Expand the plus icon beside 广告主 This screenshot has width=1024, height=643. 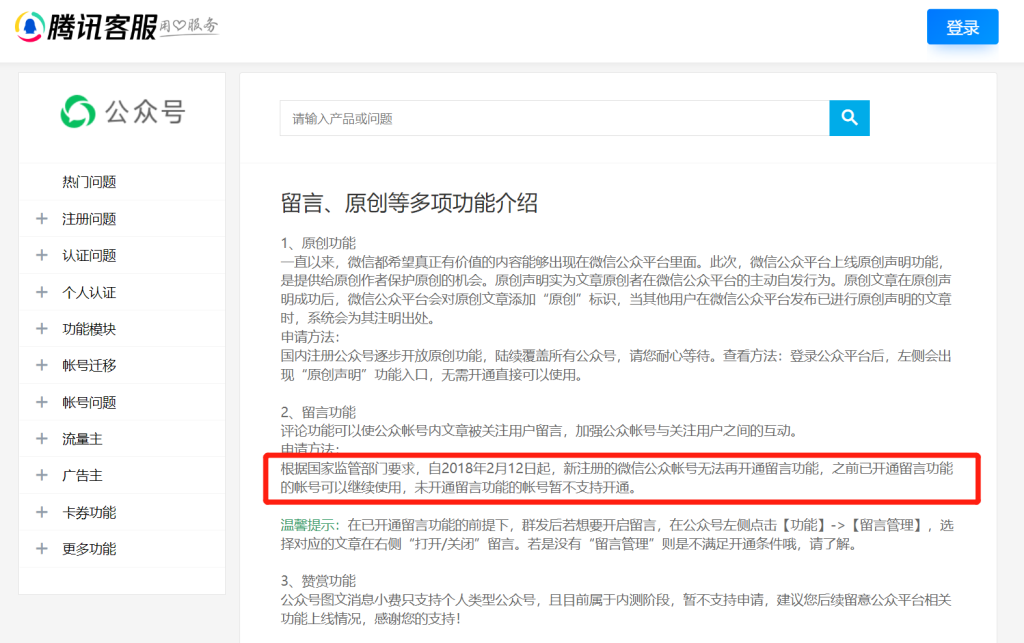coord(41,475)
